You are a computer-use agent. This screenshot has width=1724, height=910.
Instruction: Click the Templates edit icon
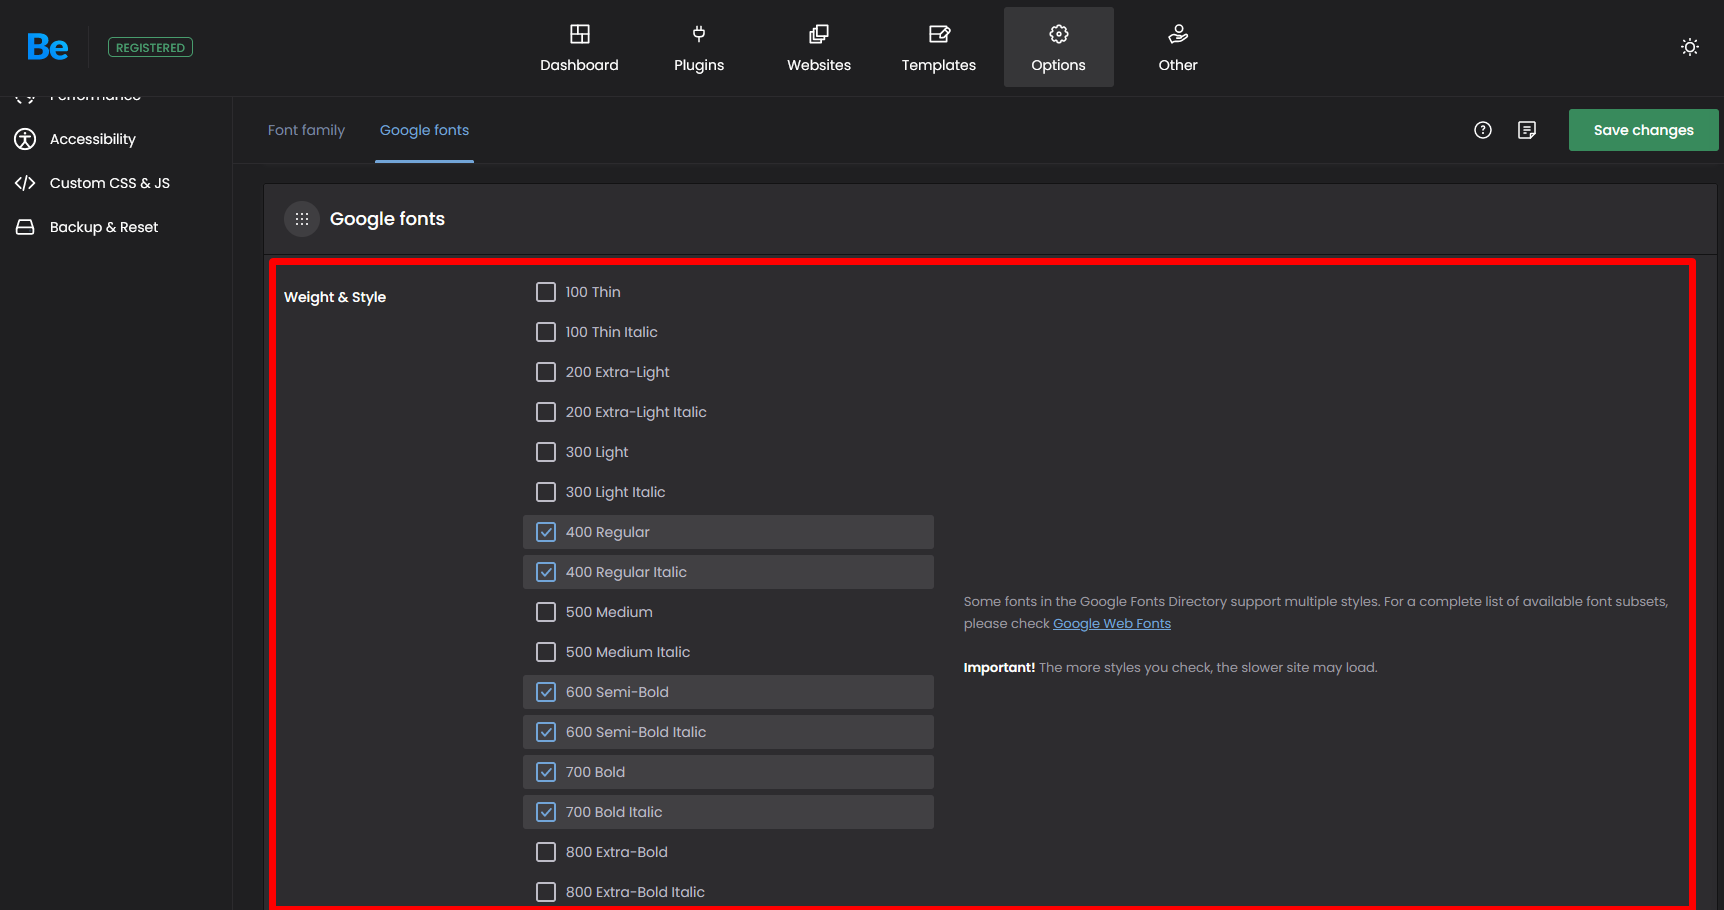tap(939, 34)
